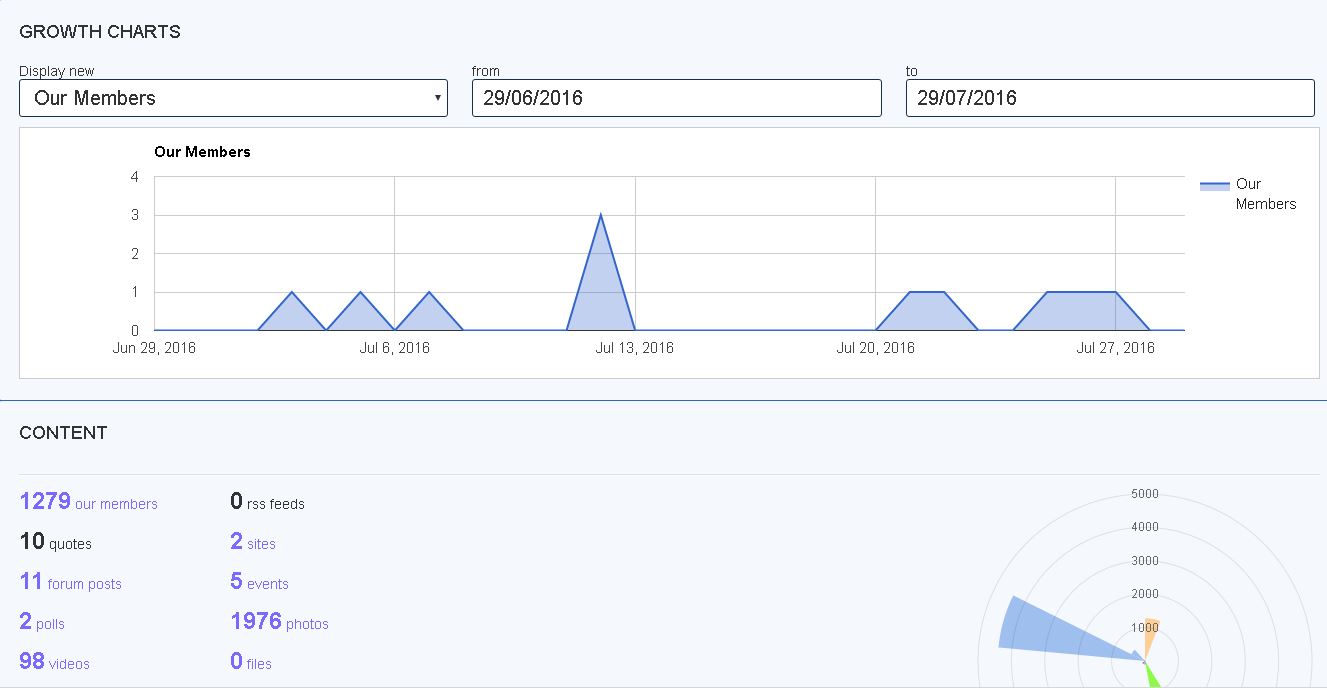Open the '11 forum posts' link
Image resolution: width=1327 pixels, height=688 pixels.
click(x=71, y=582)
